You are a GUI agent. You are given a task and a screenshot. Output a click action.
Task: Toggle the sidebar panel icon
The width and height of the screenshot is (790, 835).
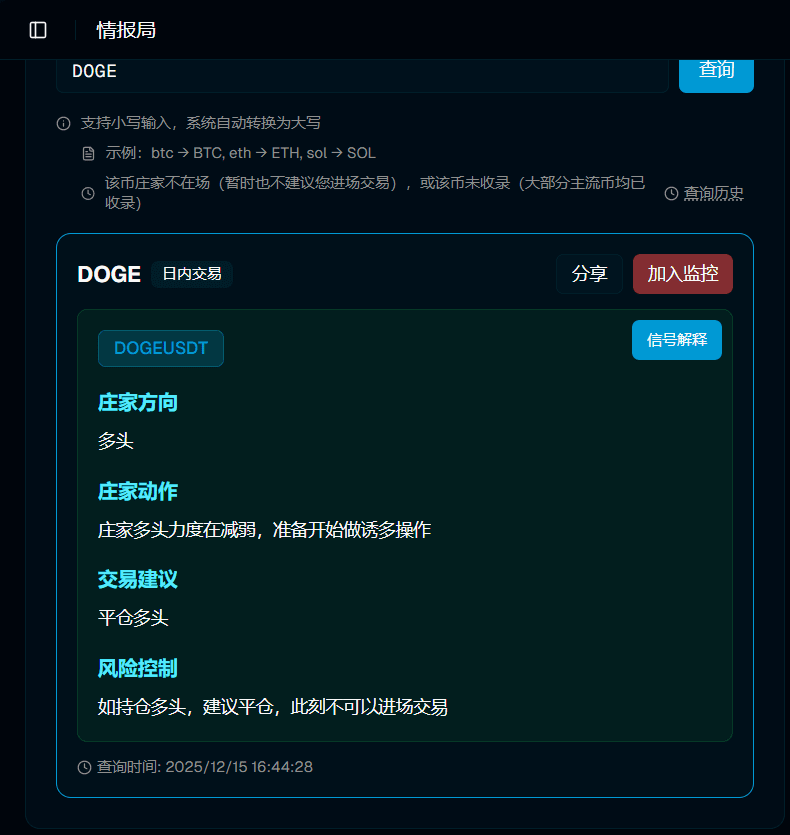click(38, 30)
